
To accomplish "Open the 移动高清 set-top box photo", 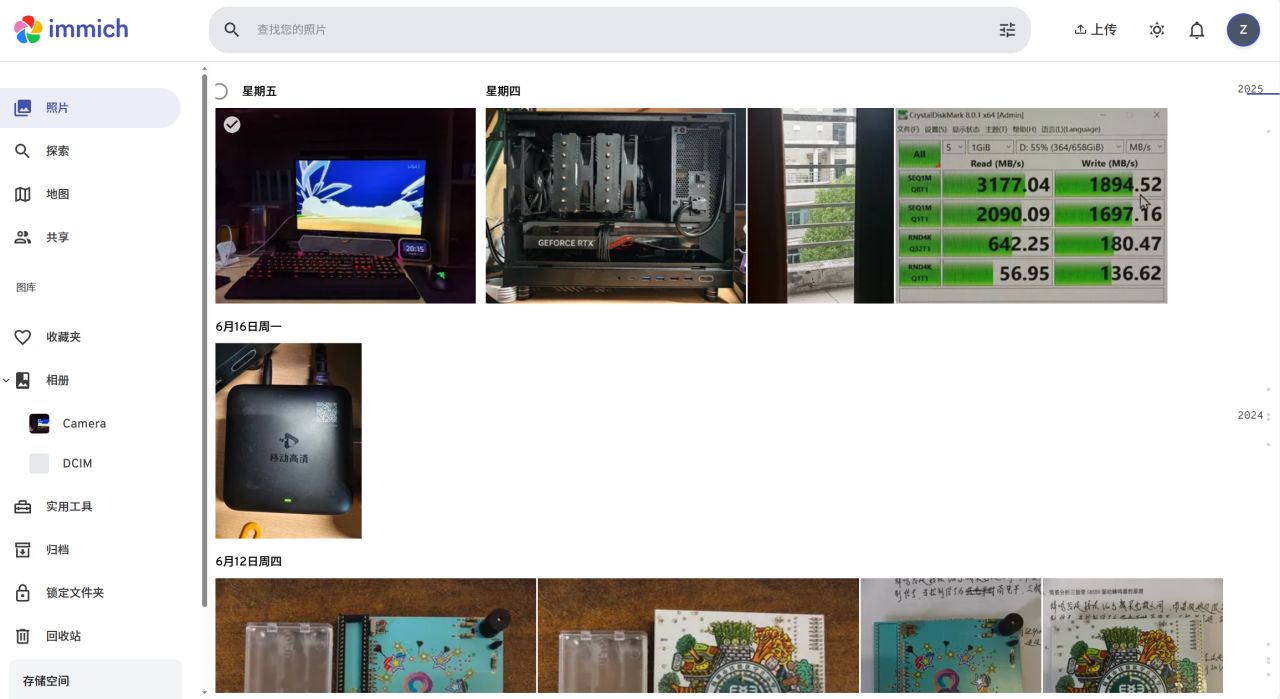I will [289, 441].
